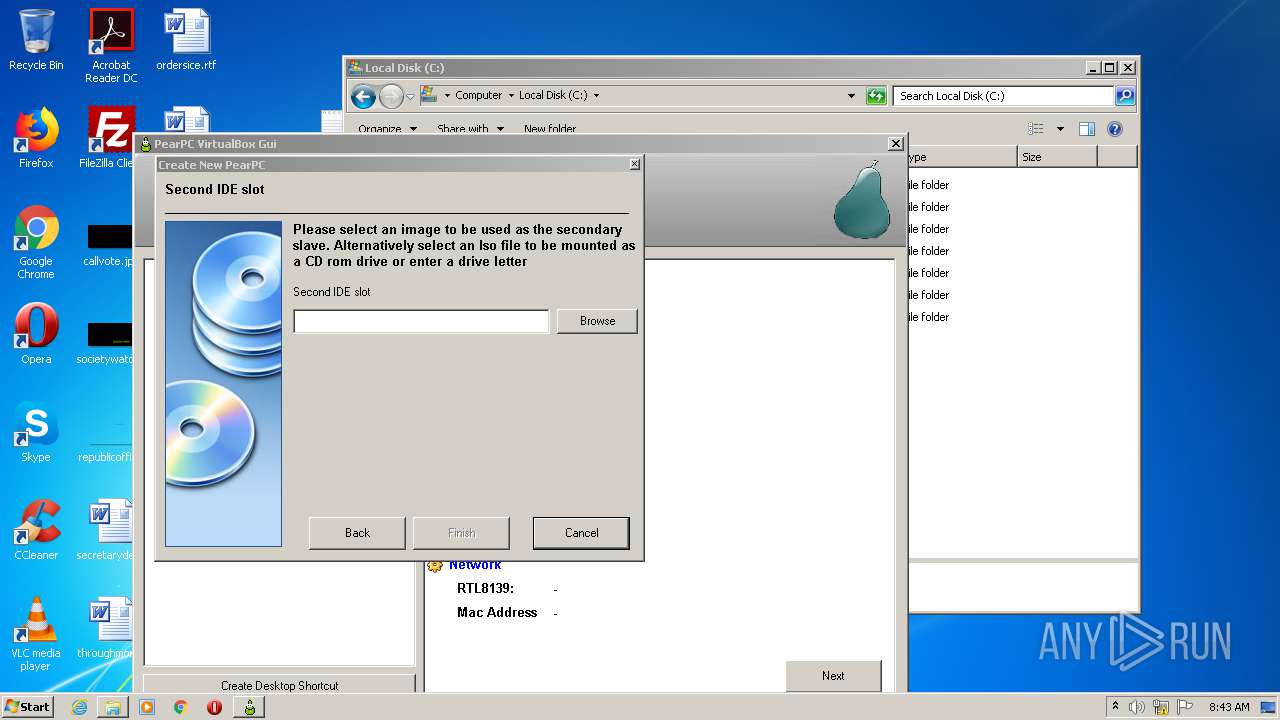Click Cancel button in wizard

tap(581, 533)
